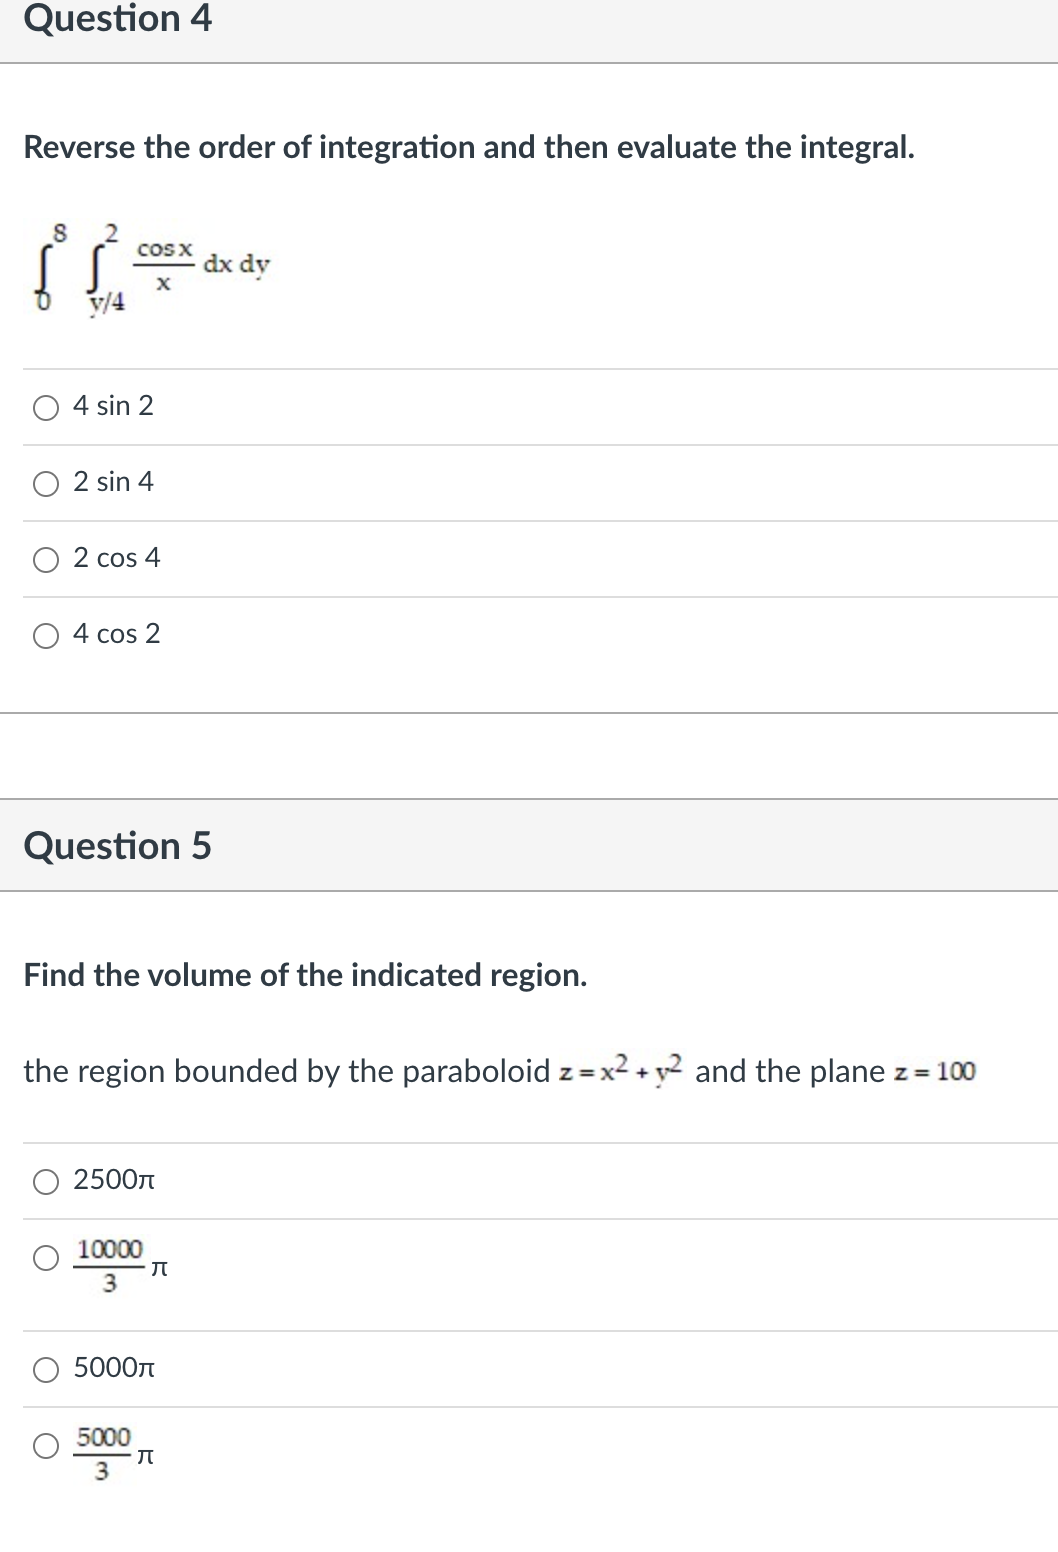The width and height of the screenshot is (1058, 1552).
Task: Select the answer text labeled 4 sin 2
Action: click(x=113, y=407)
